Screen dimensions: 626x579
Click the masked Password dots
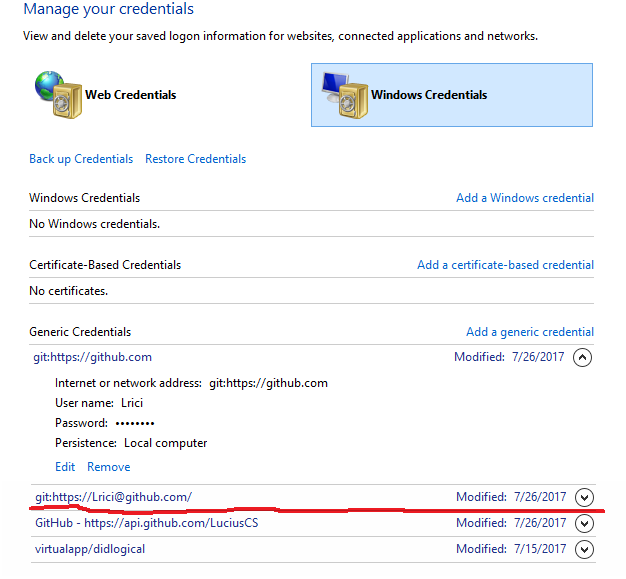click(135, 423)
